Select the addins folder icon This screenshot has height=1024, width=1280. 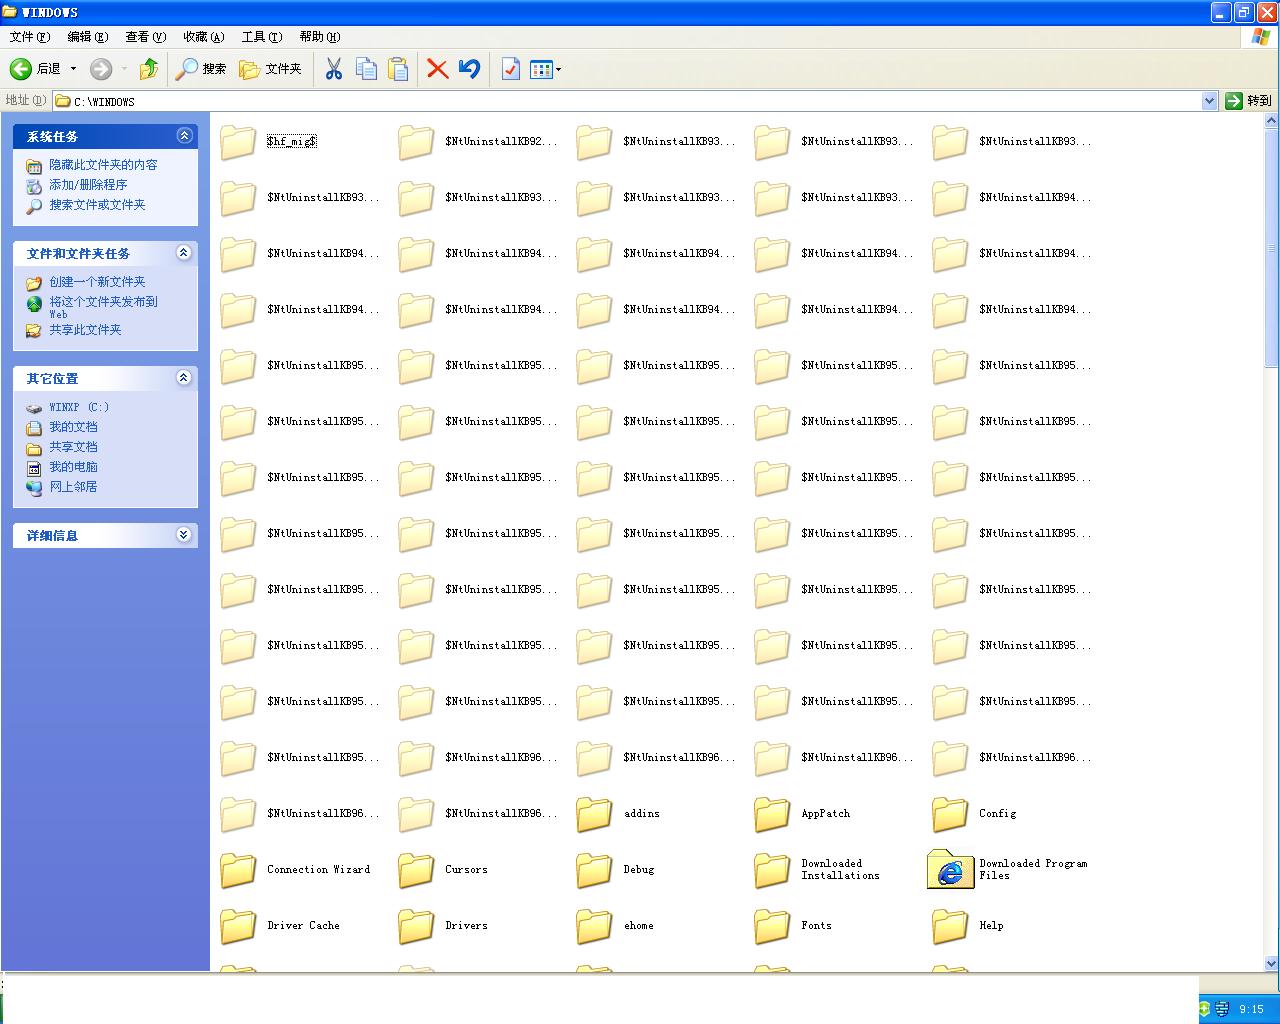(x=594, y=814)
